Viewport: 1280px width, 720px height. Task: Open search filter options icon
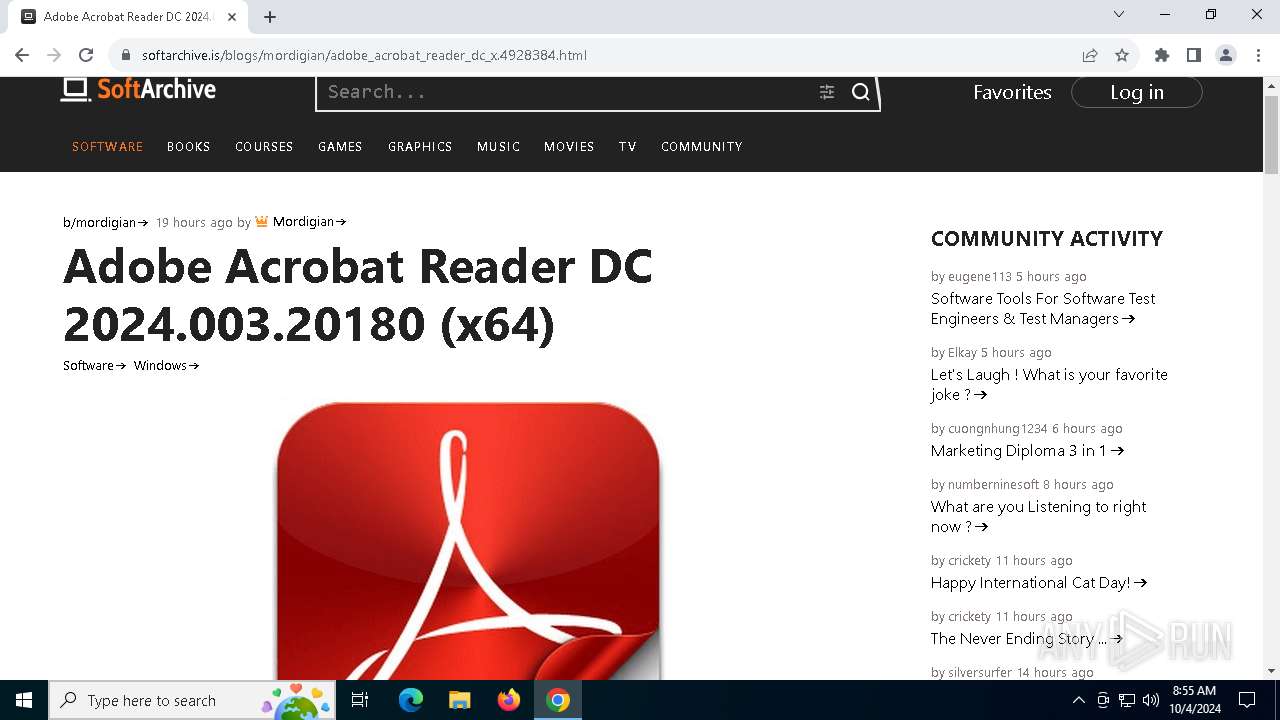pos(827,92)
